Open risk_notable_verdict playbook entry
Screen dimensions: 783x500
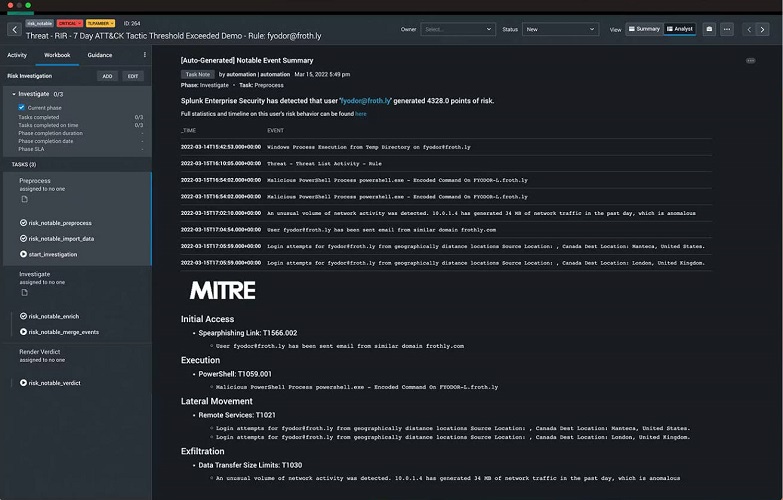click(x=54, y=383)
